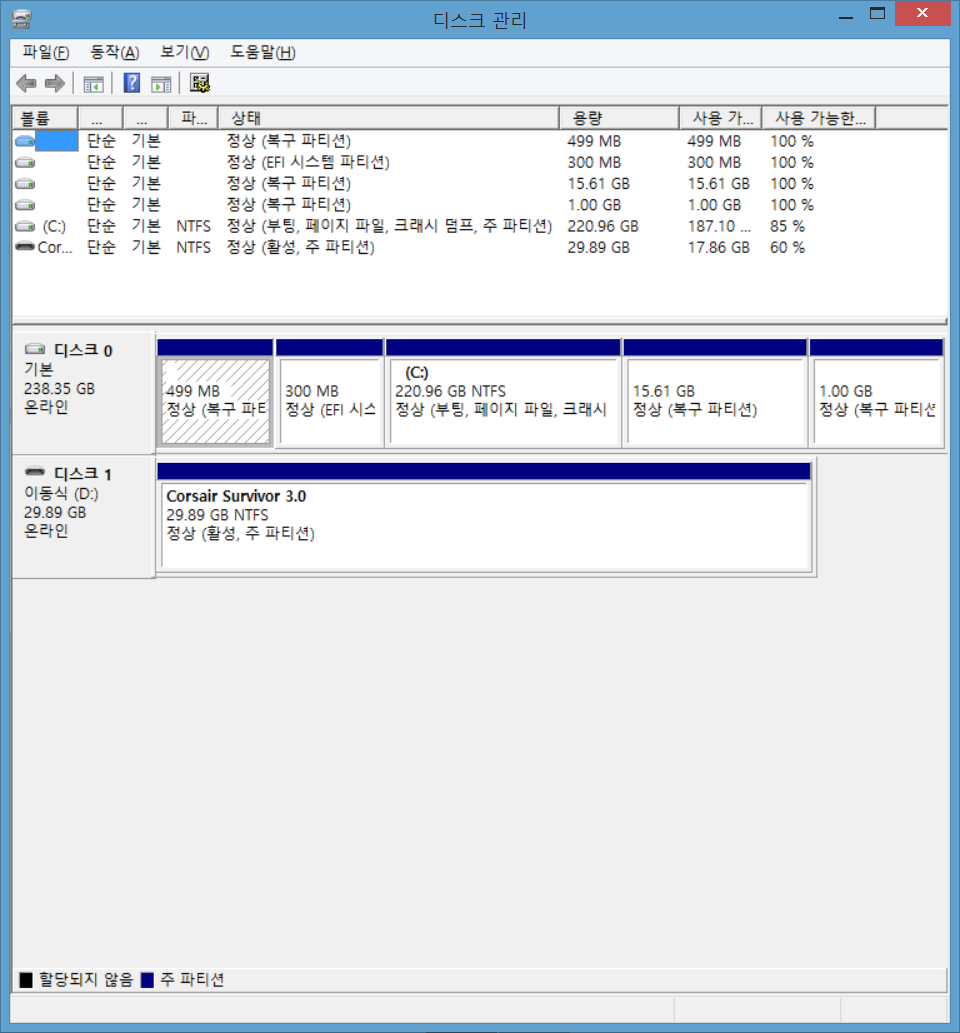Open the 도움말(H) menu
The image size is (960, 1033).
262,53
